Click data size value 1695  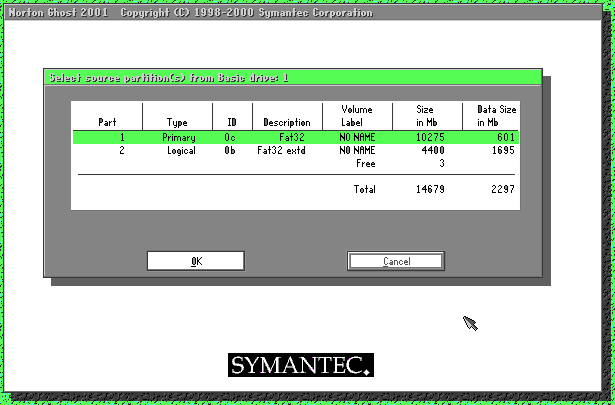503,151
